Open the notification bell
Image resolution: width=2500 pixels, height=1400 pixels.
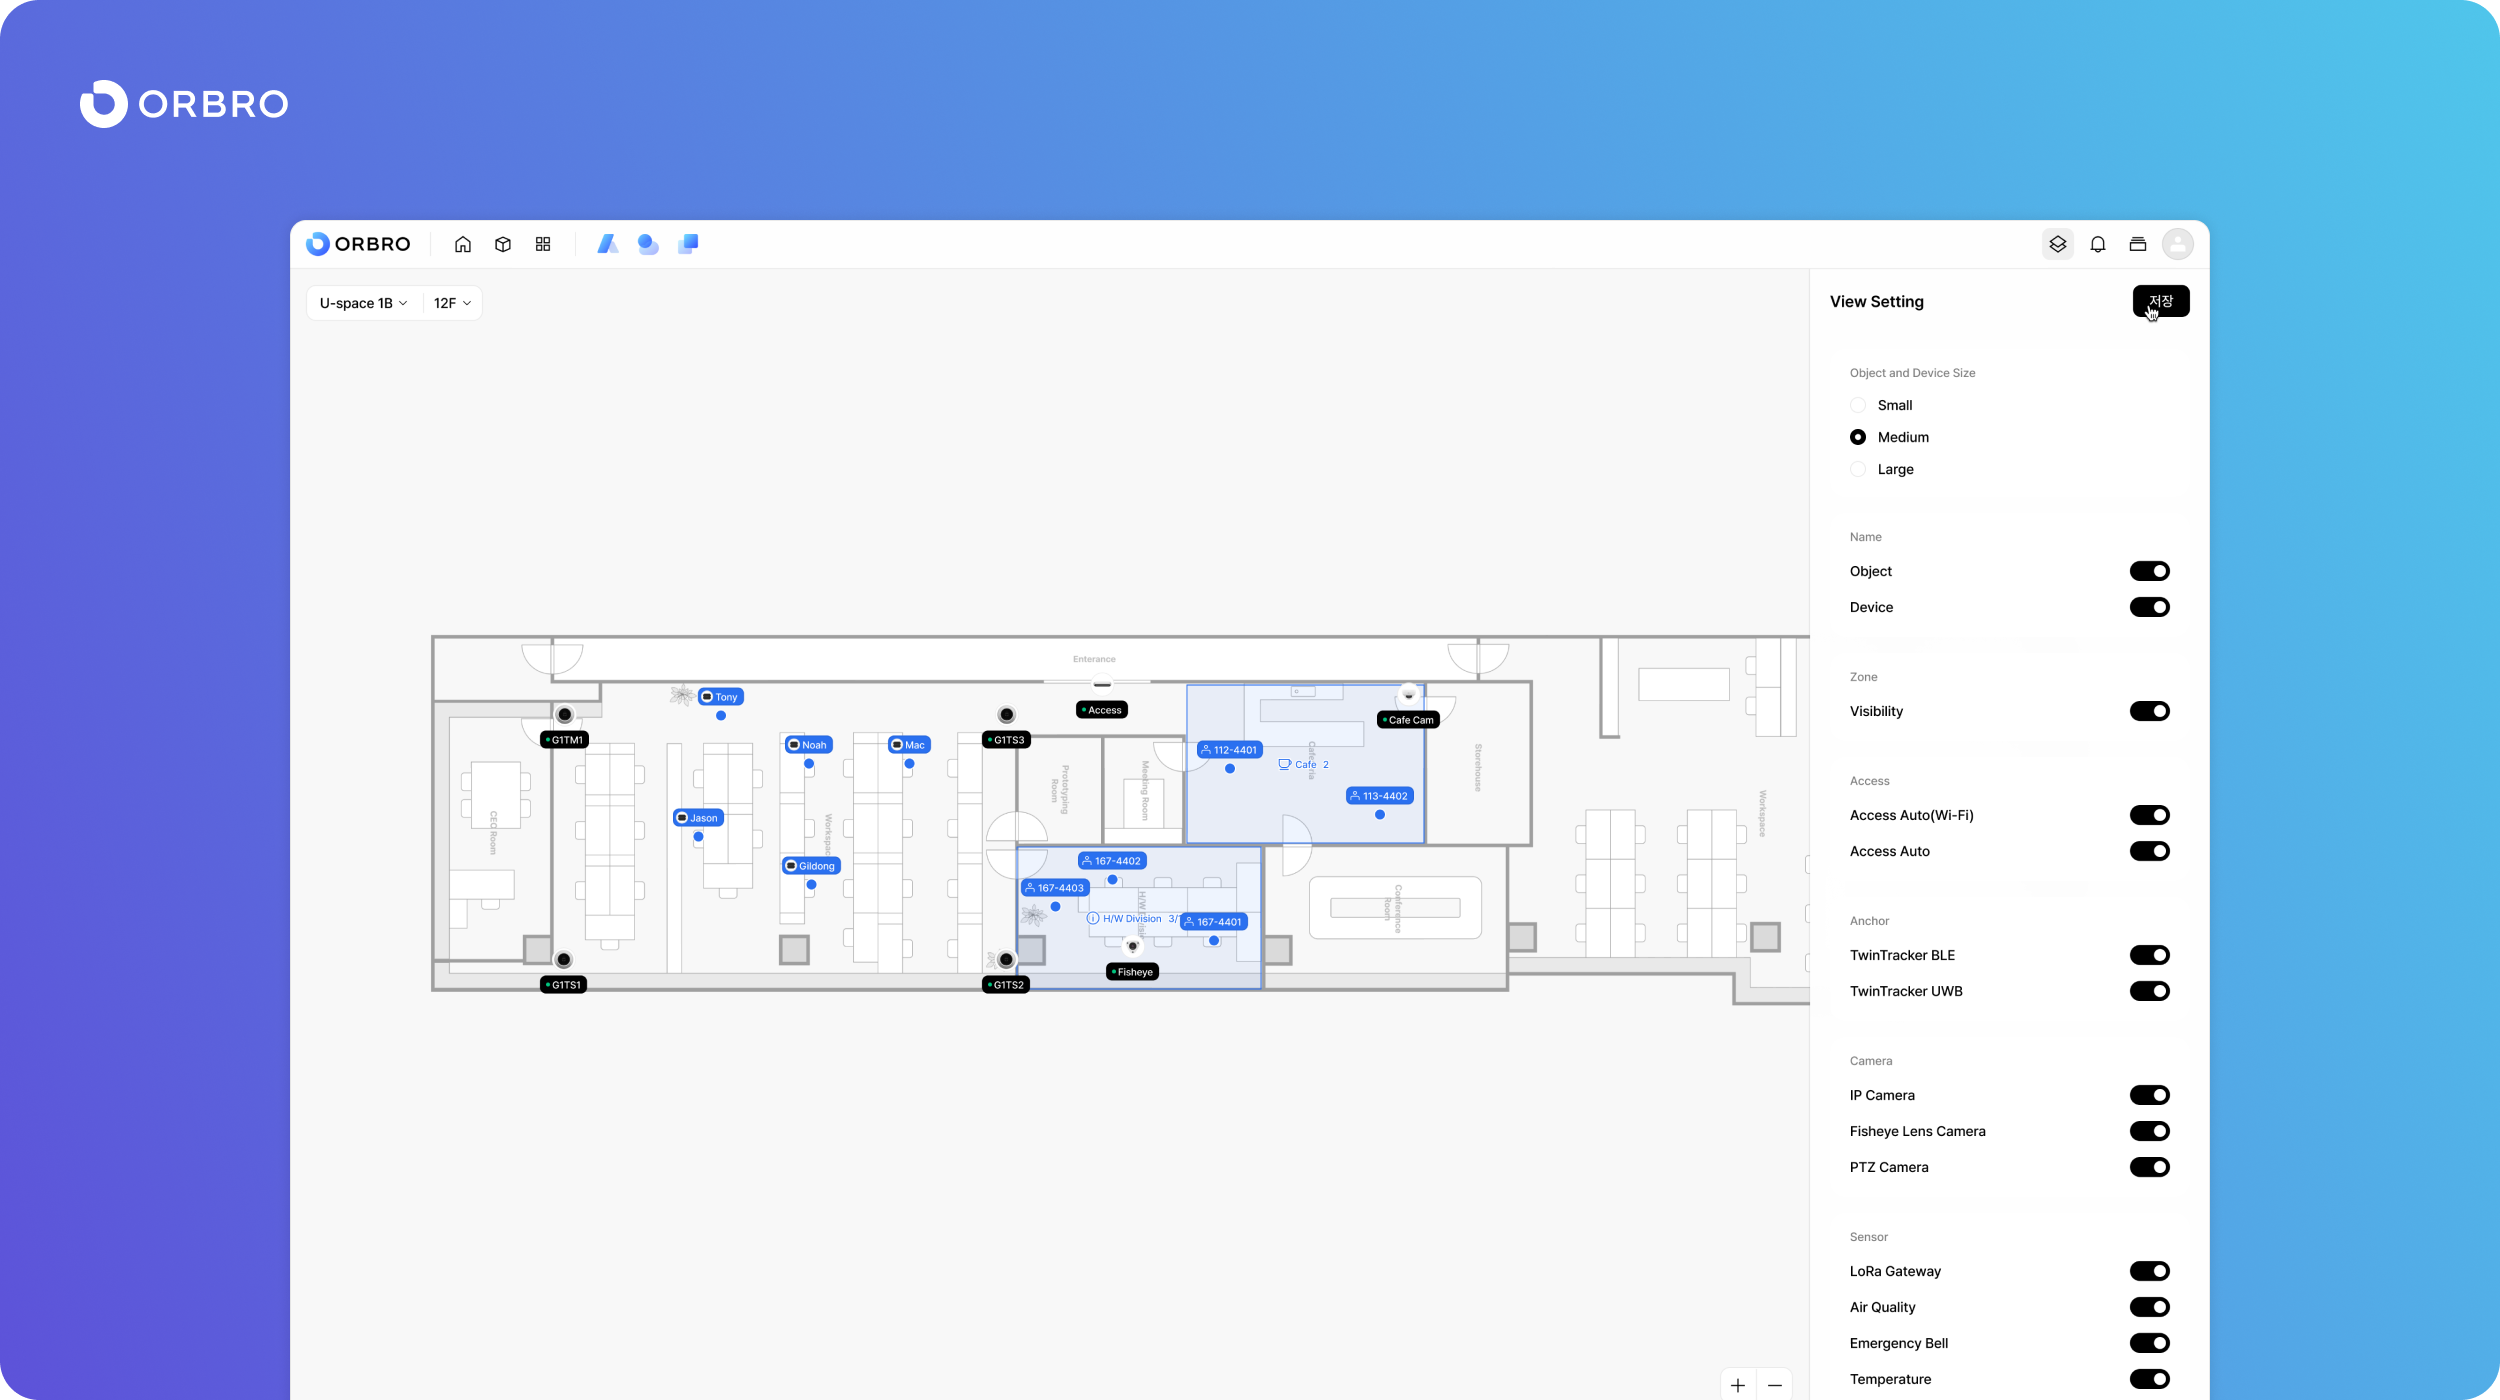pyautogui.click(x=2098, y=244)
